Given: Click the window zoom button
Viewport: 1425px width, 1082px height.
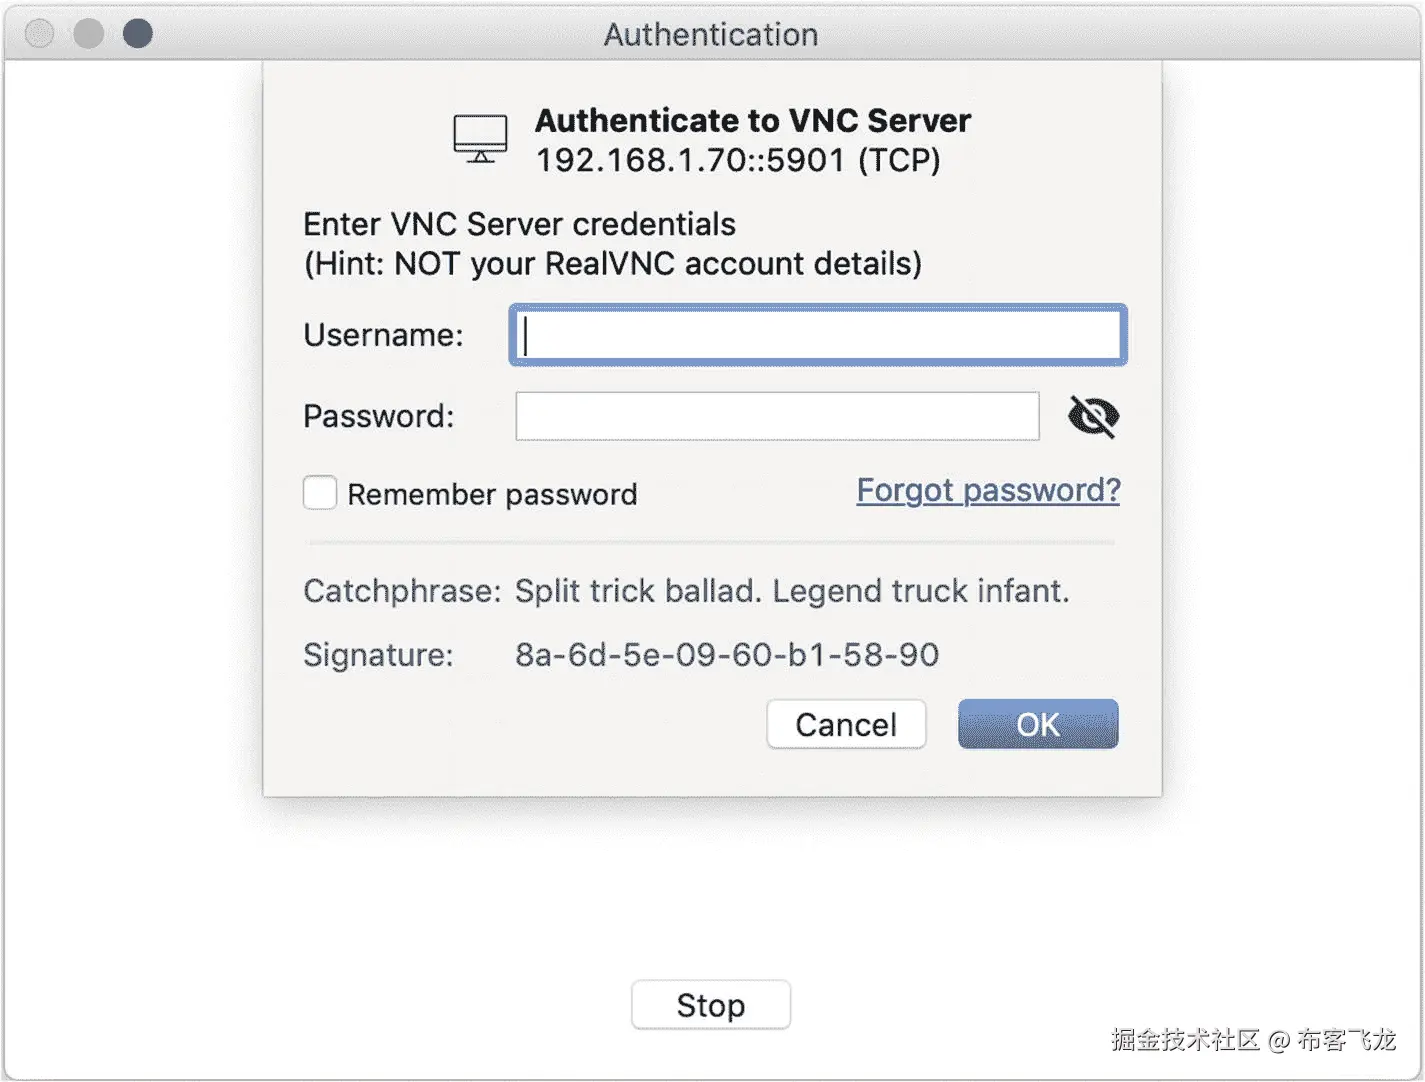Looking at the screenshot, I should [x=138, y=34].
